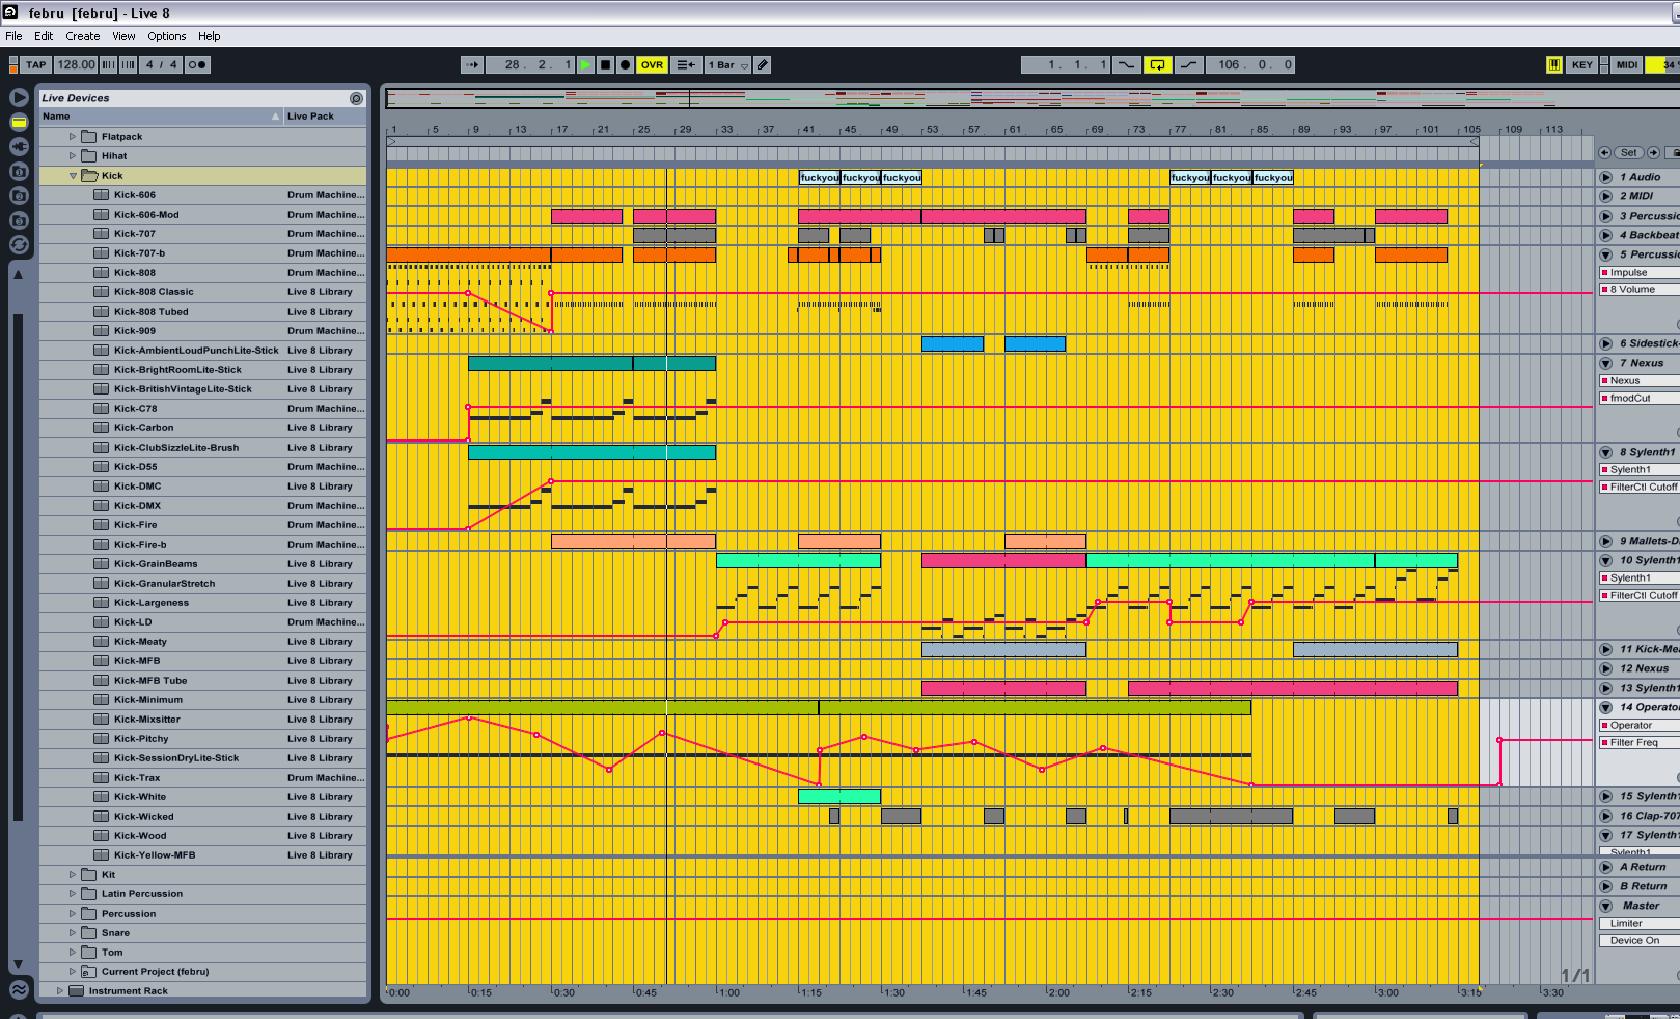Open the 1 Bar quantization dropdown

pyautogui.click(x=728, y=65)
